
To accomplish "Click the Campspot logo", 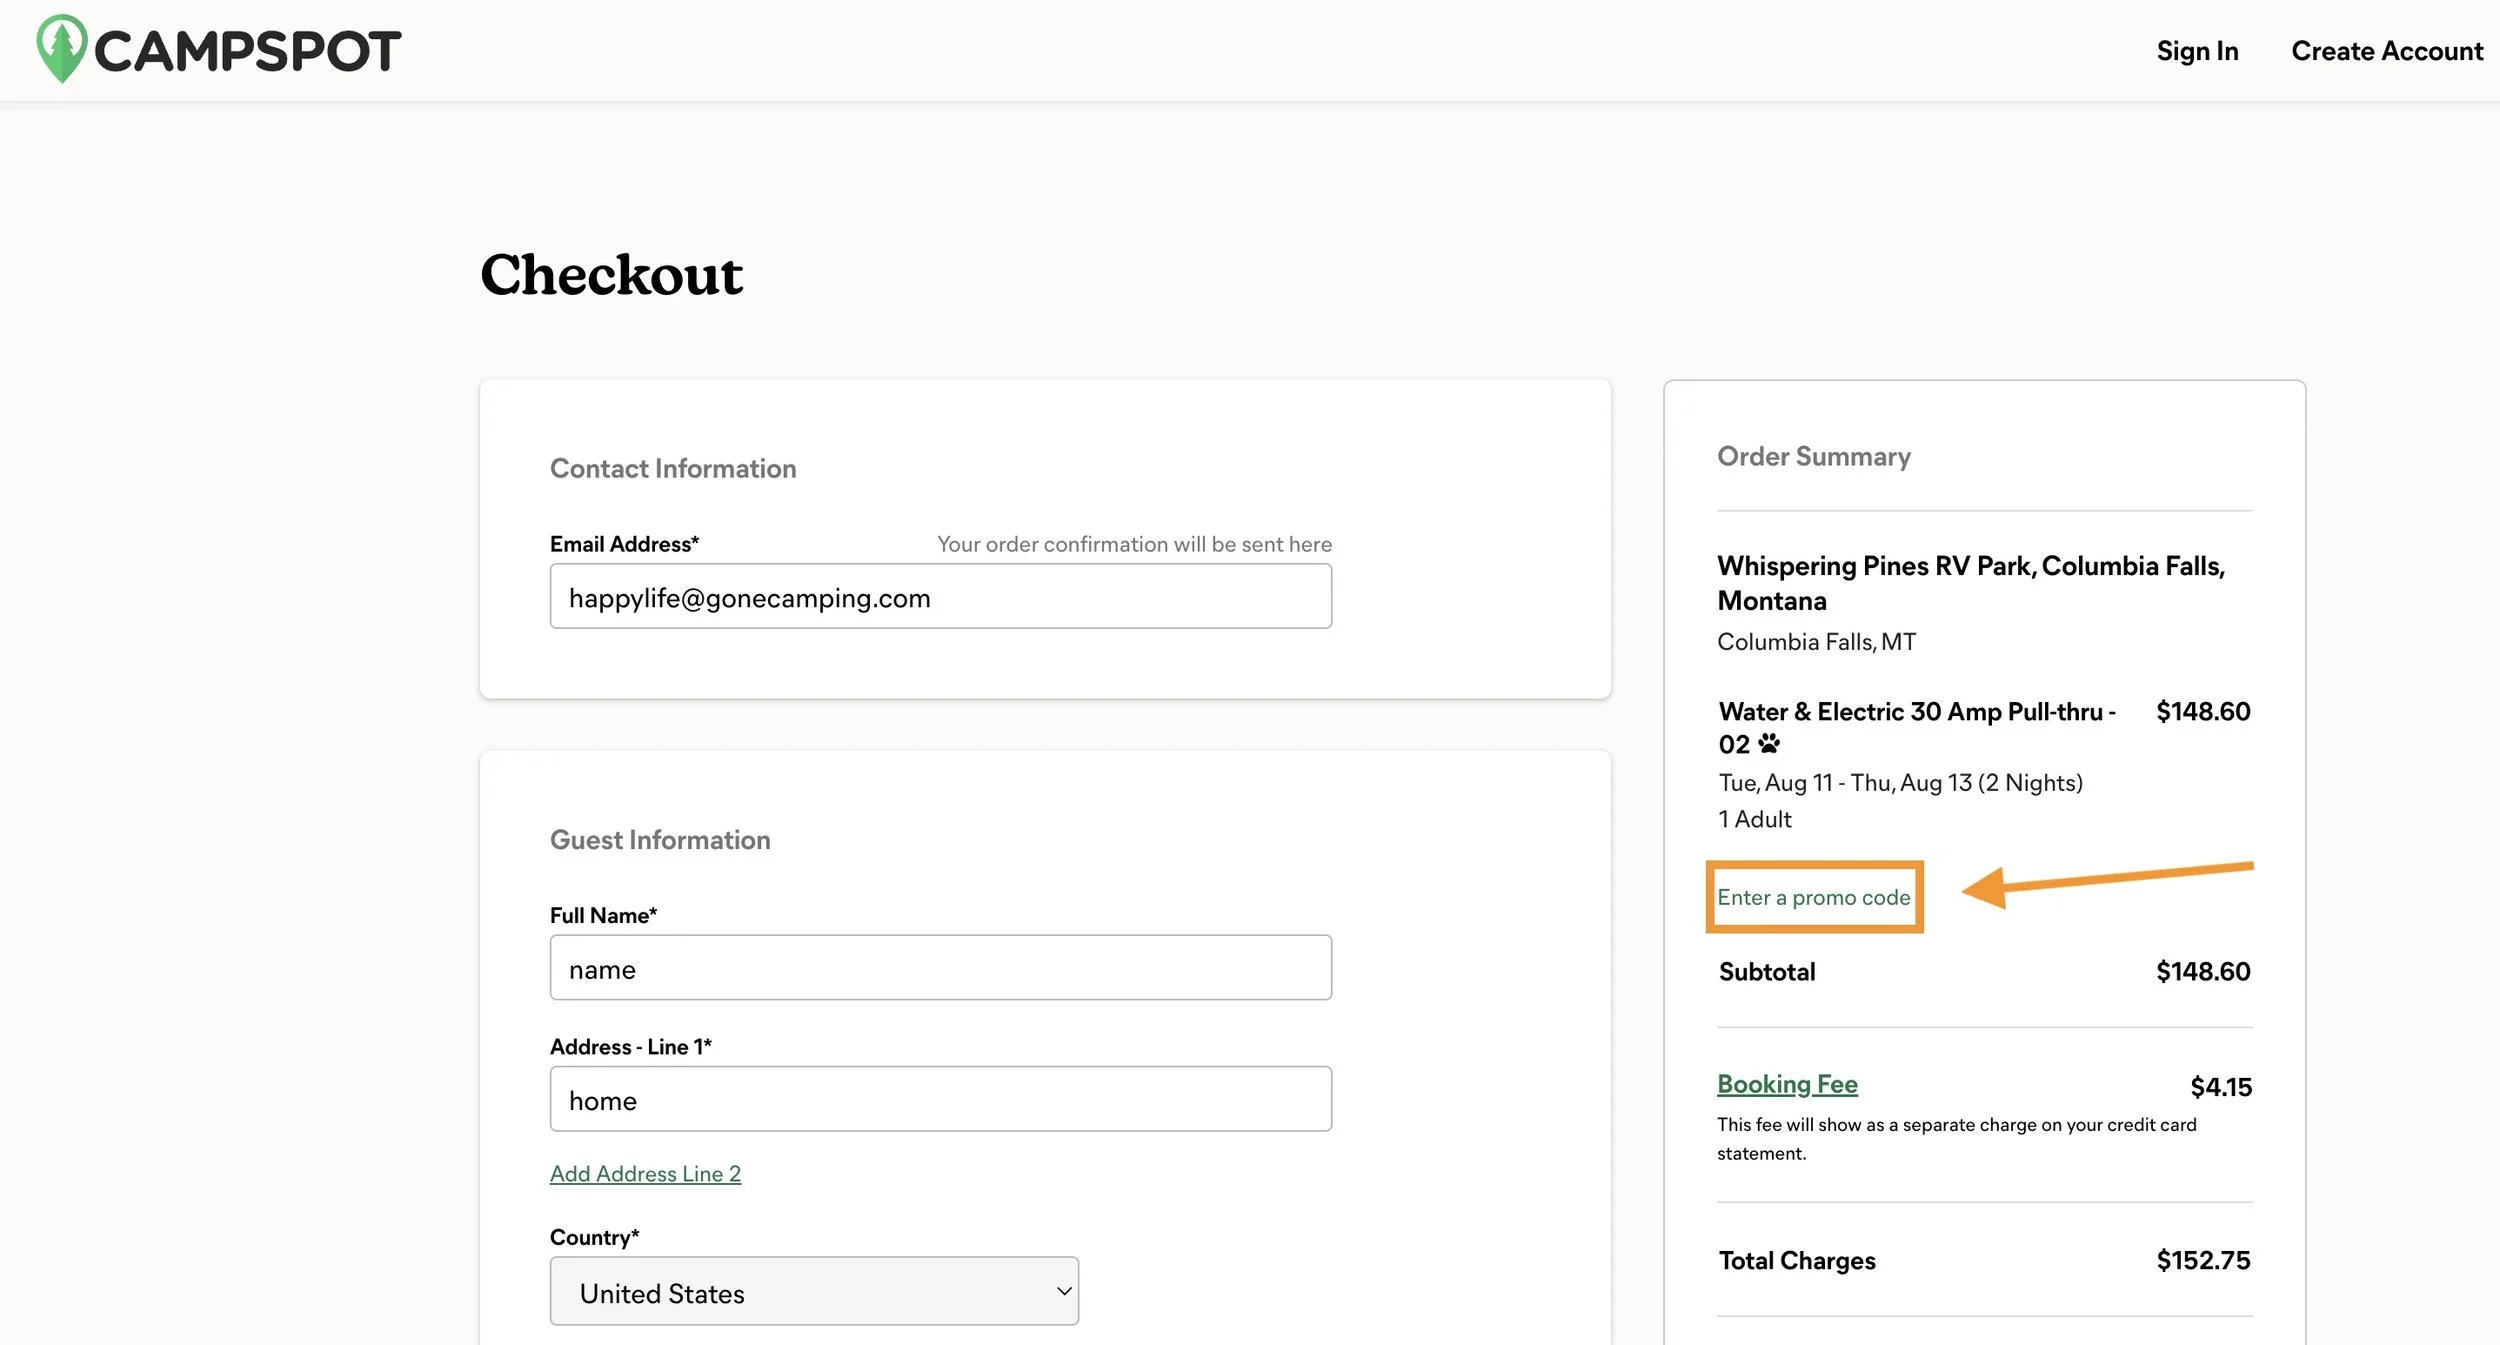I will pos(218,49).
